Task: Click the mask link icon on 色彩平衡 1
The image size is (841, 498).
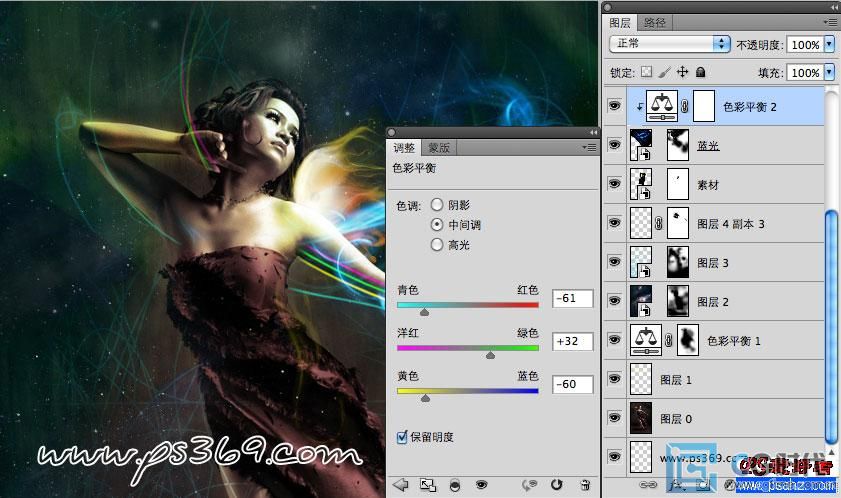Action: click(669, 340)
